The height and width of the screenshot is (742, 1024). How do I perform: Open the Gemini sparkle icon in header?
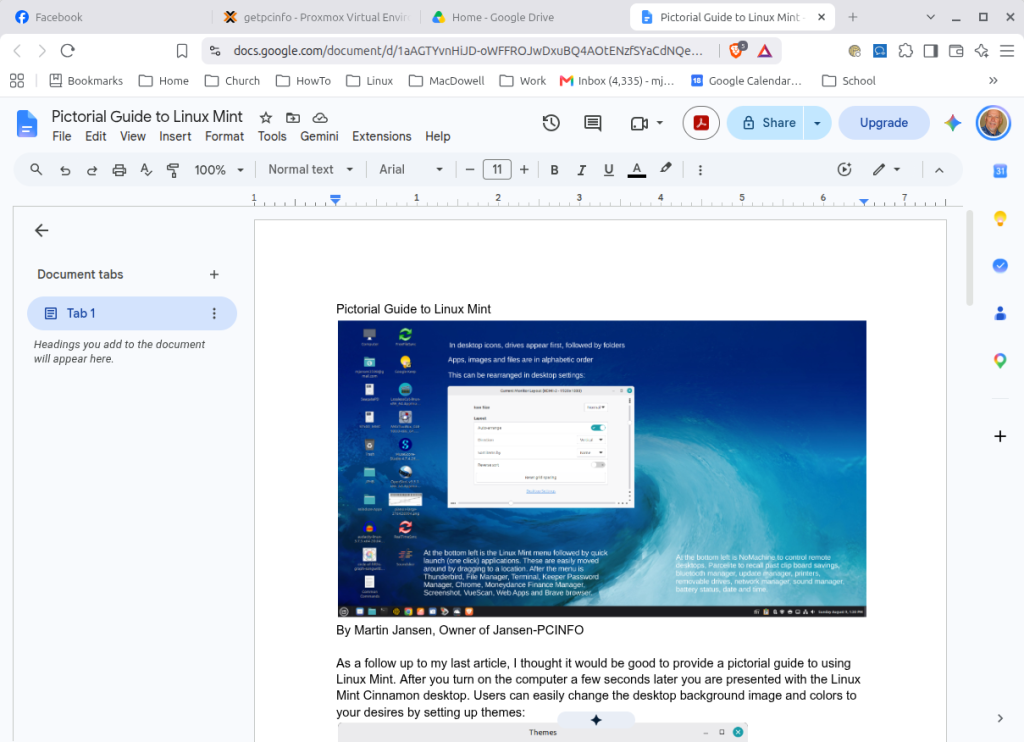click(952, 123)
